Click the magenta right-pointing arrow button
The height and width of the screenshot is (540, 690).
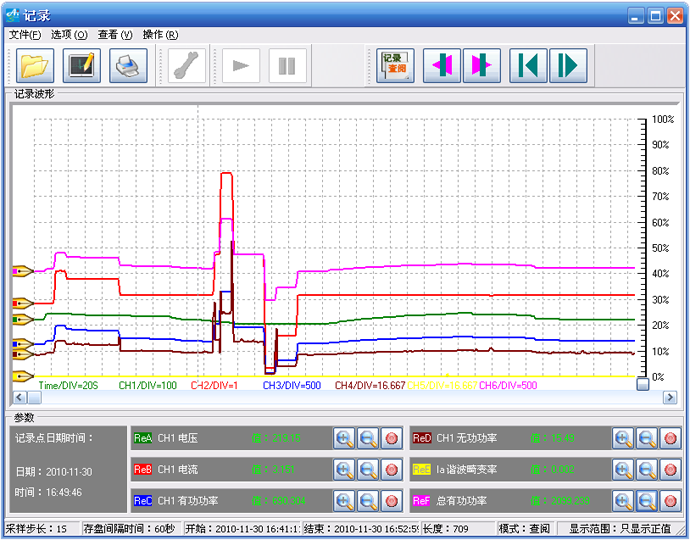point(480,66)
